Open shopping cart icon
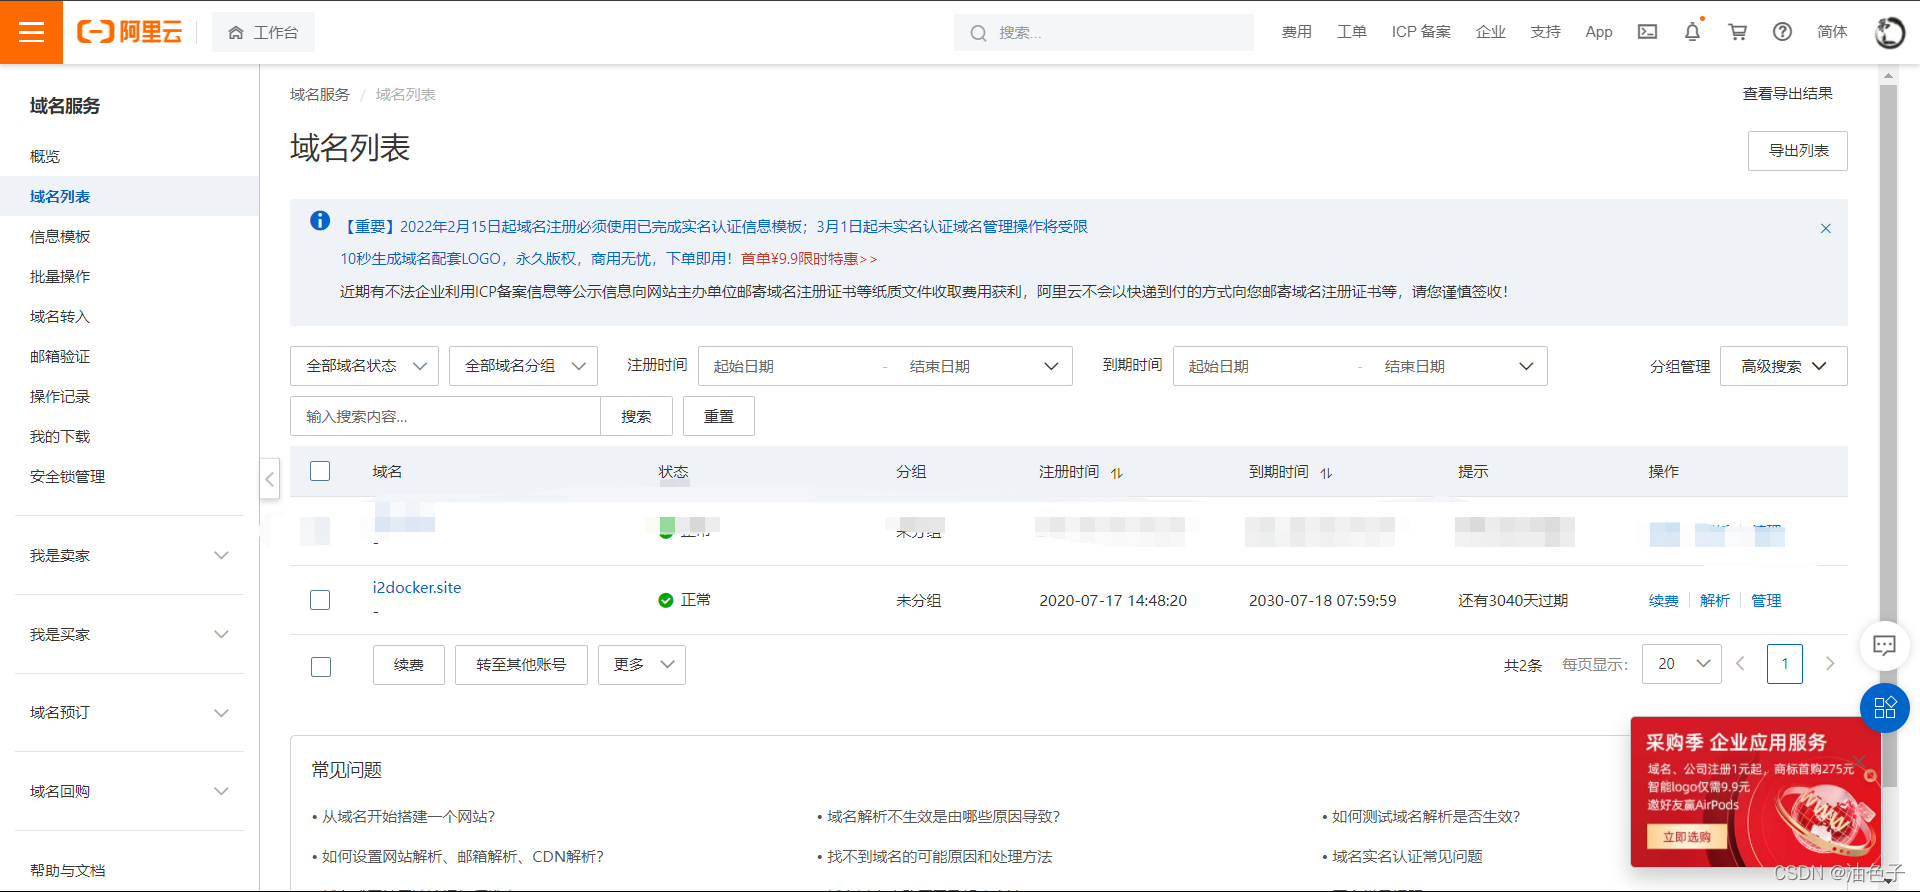 1738,32
